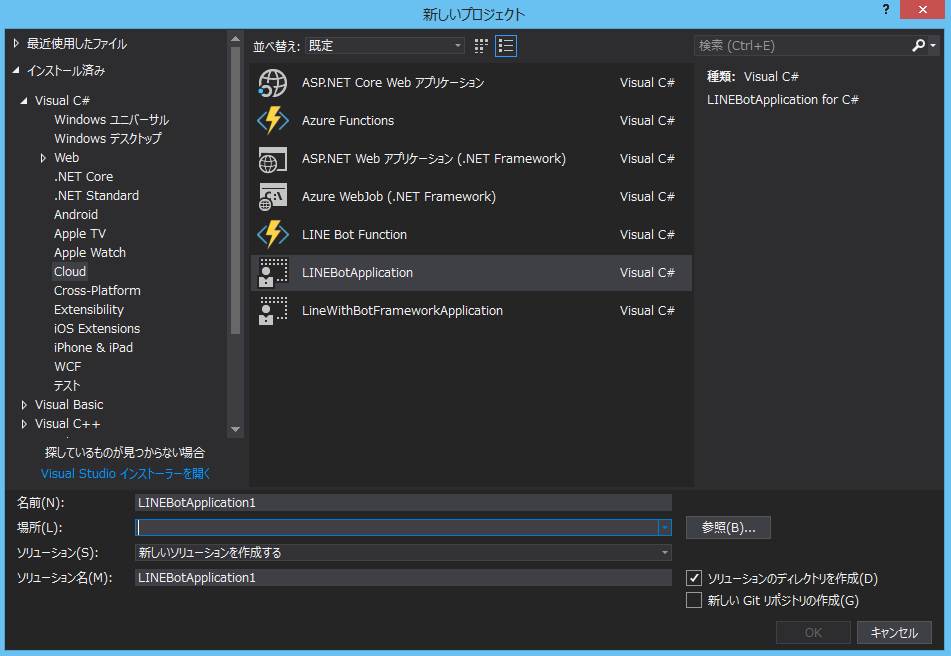
Task: Open the location path dropdown arrow
Action: coord(665,527)
